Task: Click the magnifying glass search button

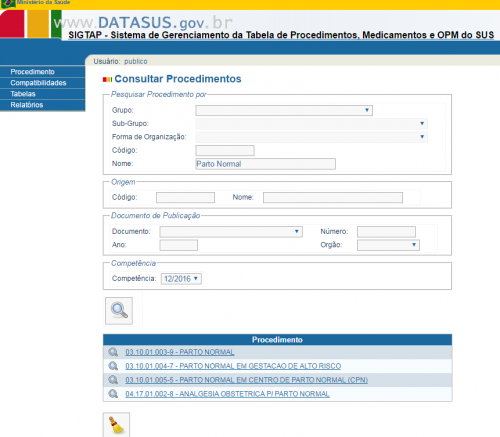Action: point(119,311)
